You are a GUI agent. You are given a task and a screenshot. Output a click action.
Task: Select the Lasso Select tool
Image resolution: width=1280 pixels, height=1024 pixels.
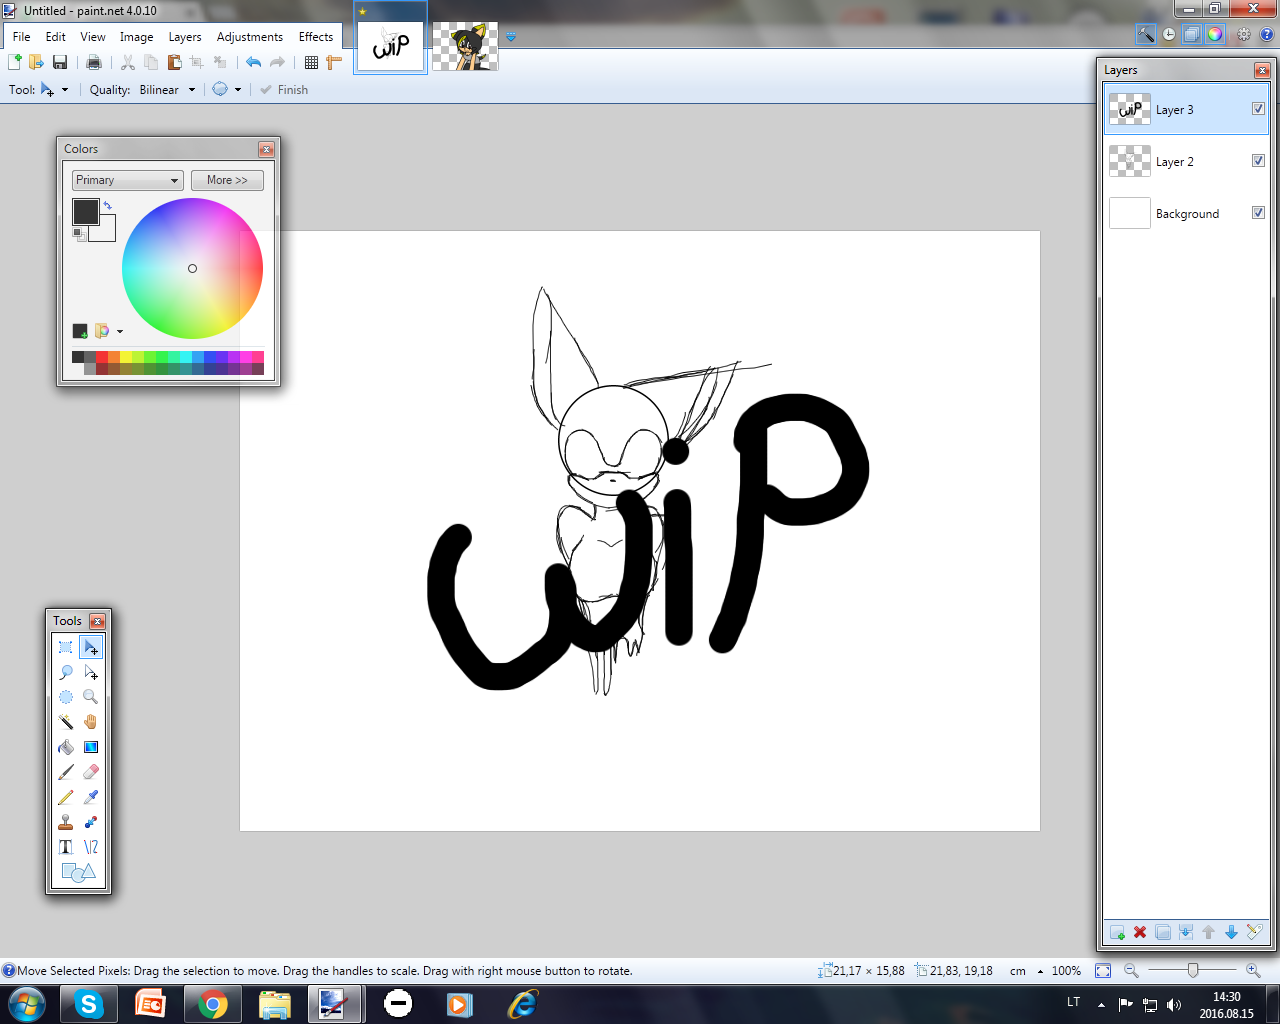(x=66, y=672)
